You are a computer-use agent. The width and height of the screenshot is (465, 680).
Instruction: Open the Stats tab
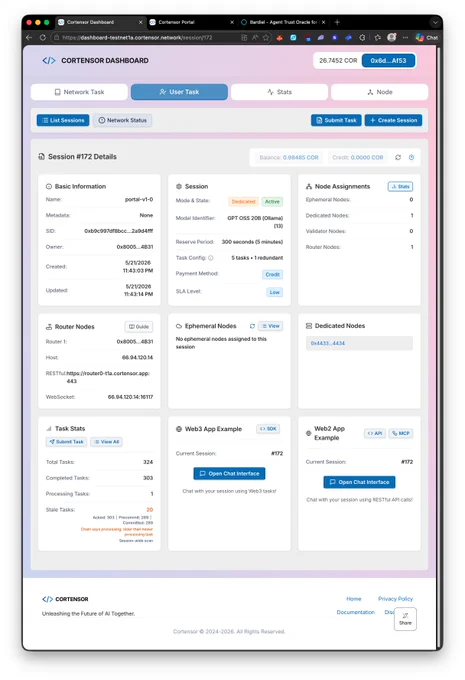tap(279, 92)
